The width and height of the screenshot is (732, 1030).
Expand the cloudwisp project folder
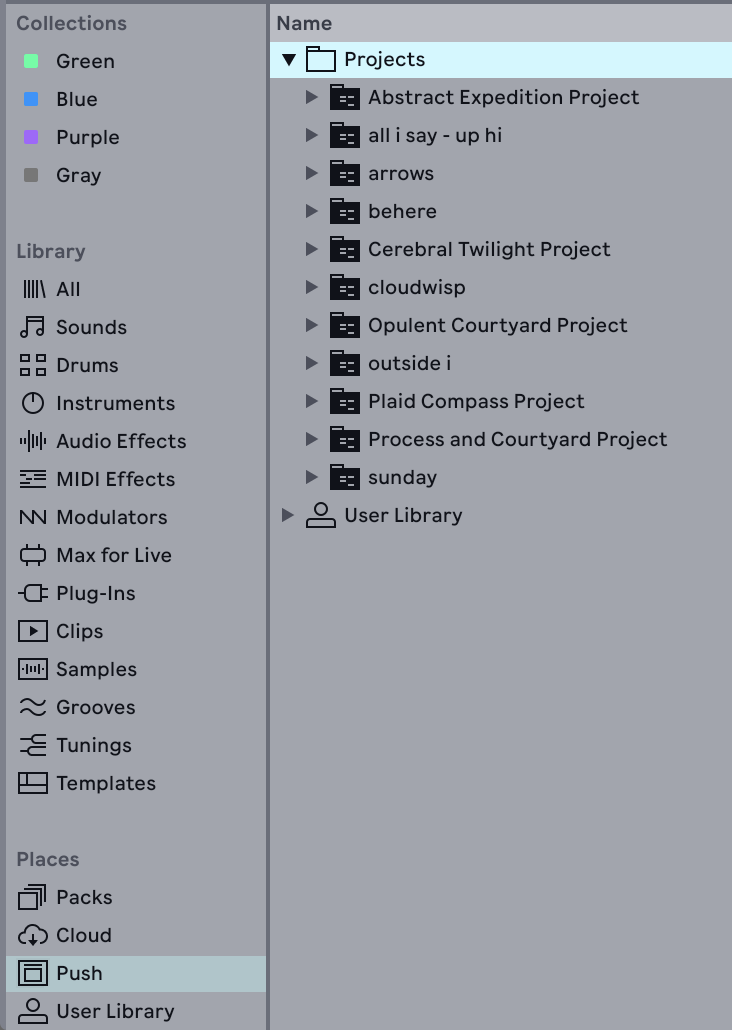(313, 287)
